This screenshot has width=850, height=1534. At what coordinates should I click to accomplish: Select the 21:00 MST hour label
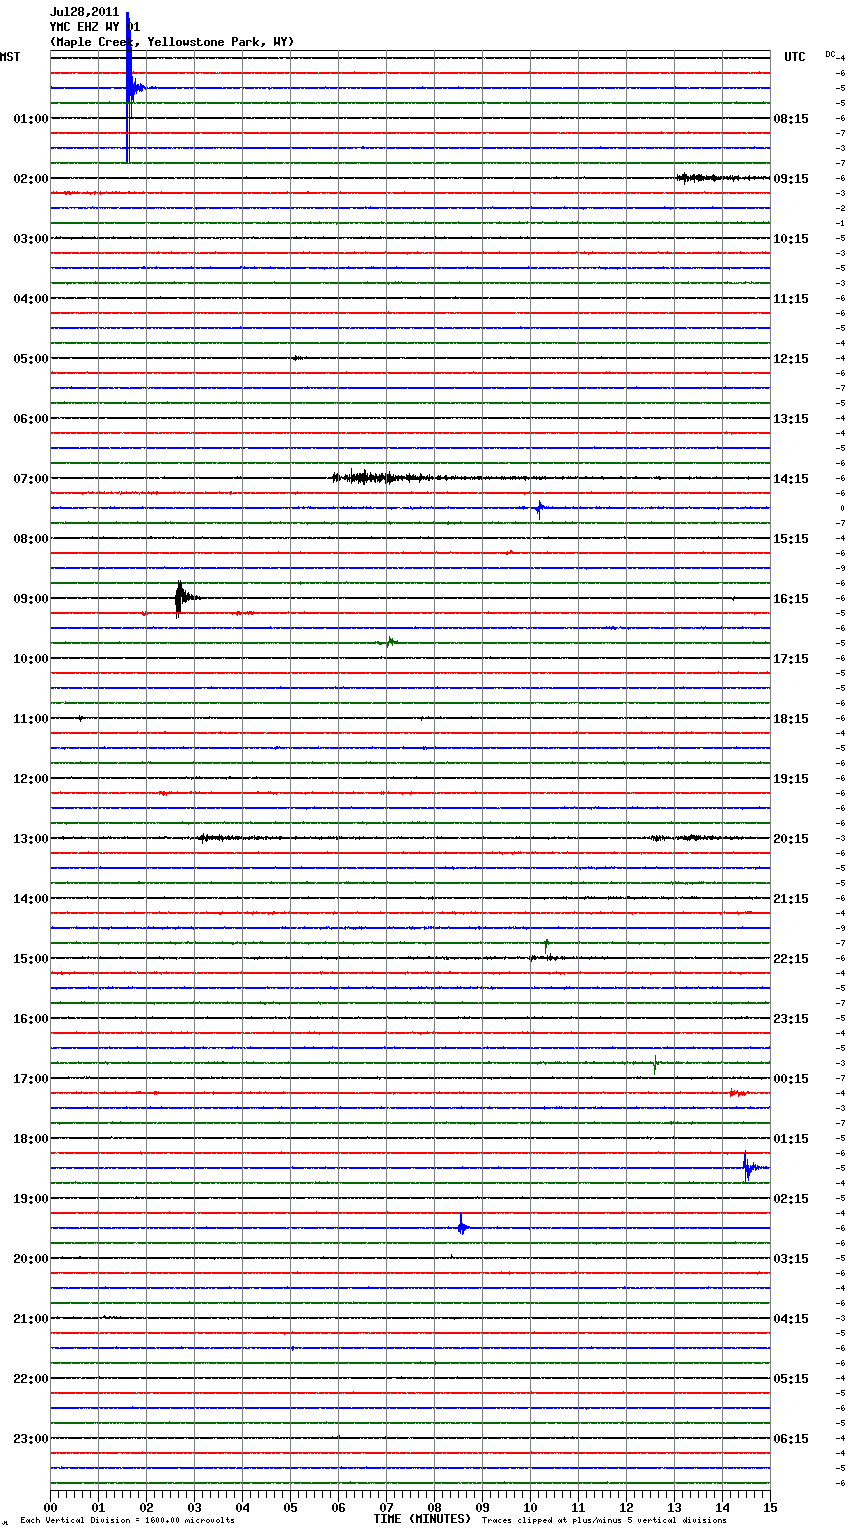(x=30, y=1318)
